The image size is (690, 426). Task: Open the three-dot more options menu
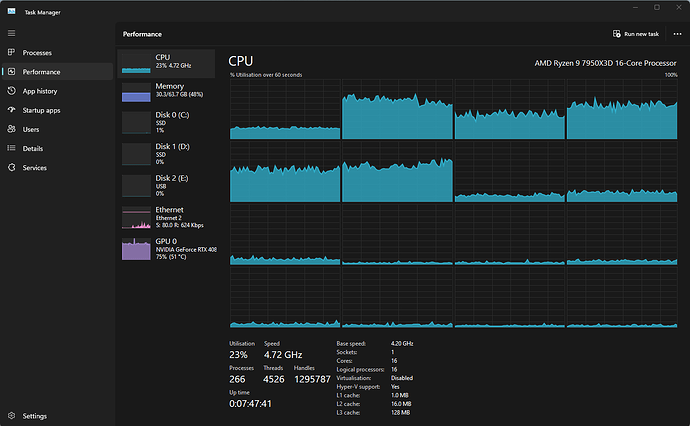pyautogui.click(x=677, y=34)
